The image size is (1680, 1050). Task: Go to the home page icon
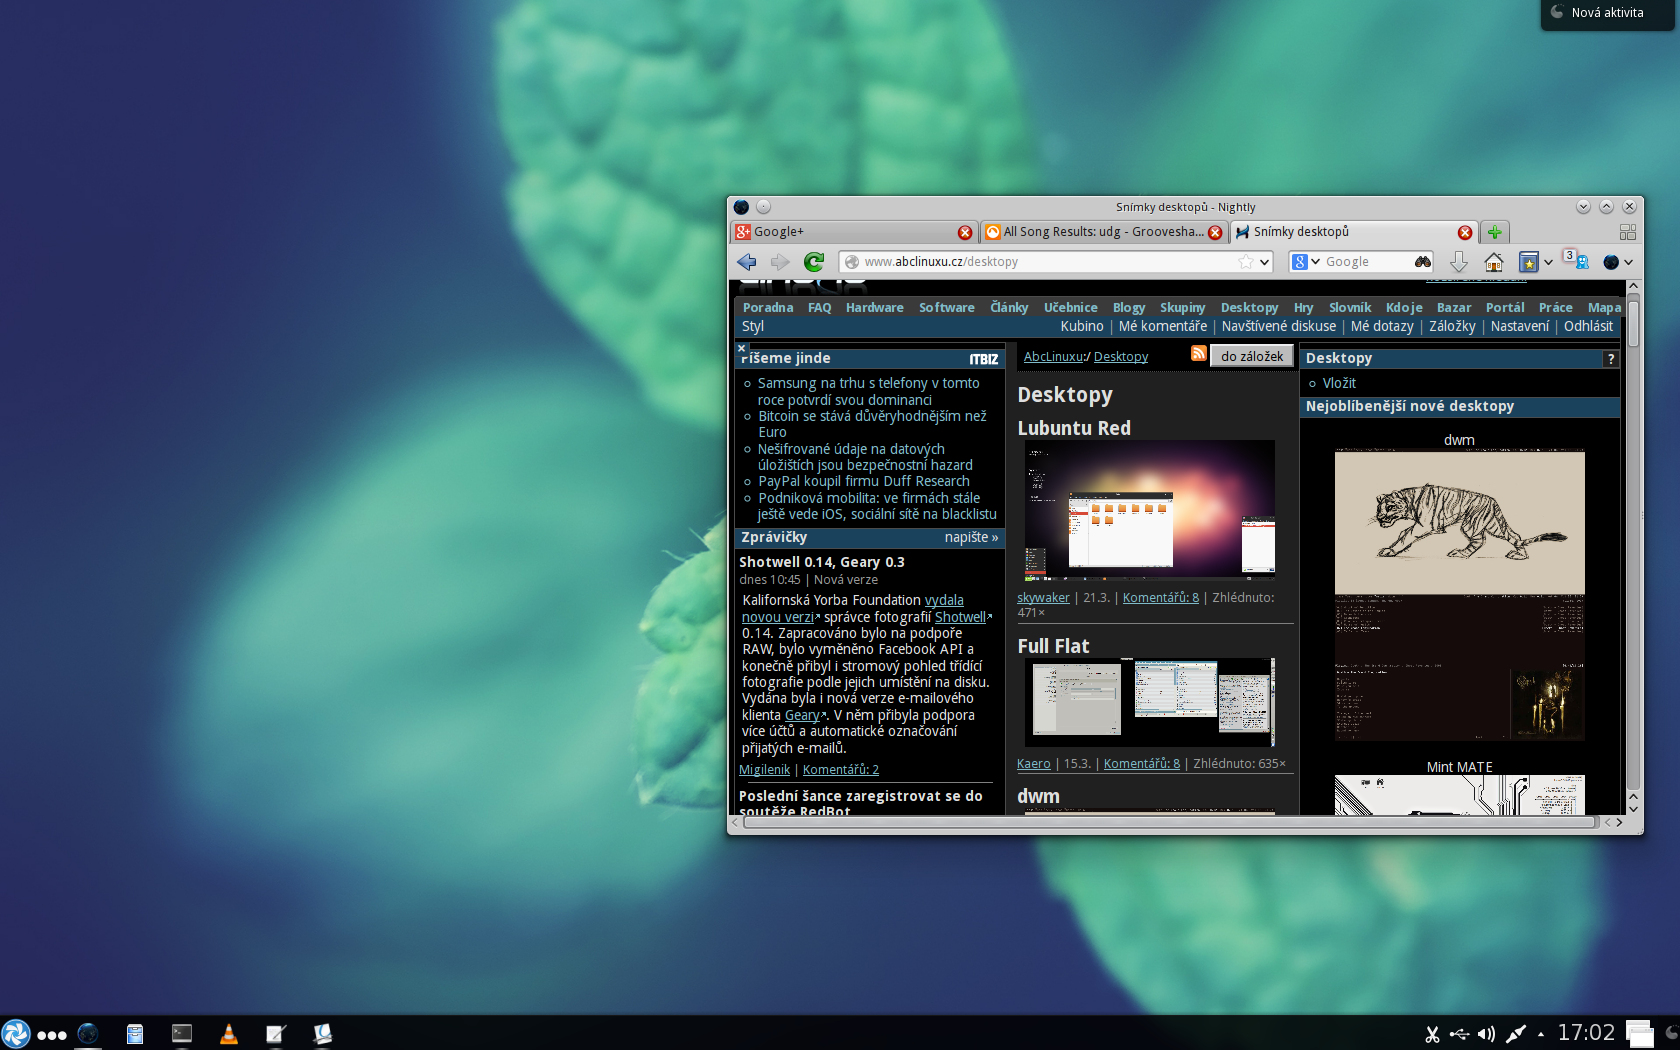pos(1494,262)
